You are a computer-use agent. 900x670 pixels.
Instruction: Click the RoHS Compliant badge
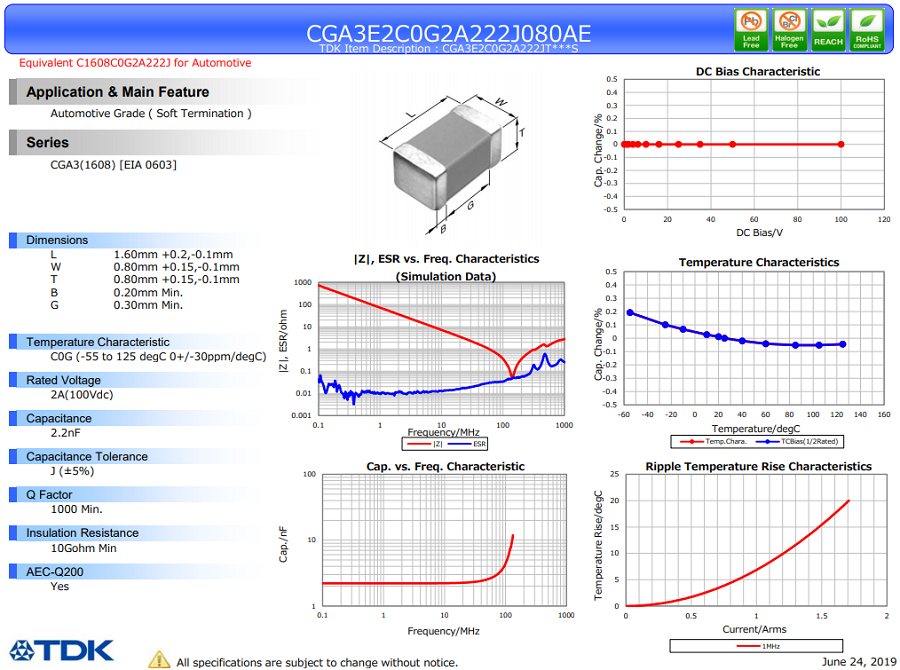click(x=866, y=29)
